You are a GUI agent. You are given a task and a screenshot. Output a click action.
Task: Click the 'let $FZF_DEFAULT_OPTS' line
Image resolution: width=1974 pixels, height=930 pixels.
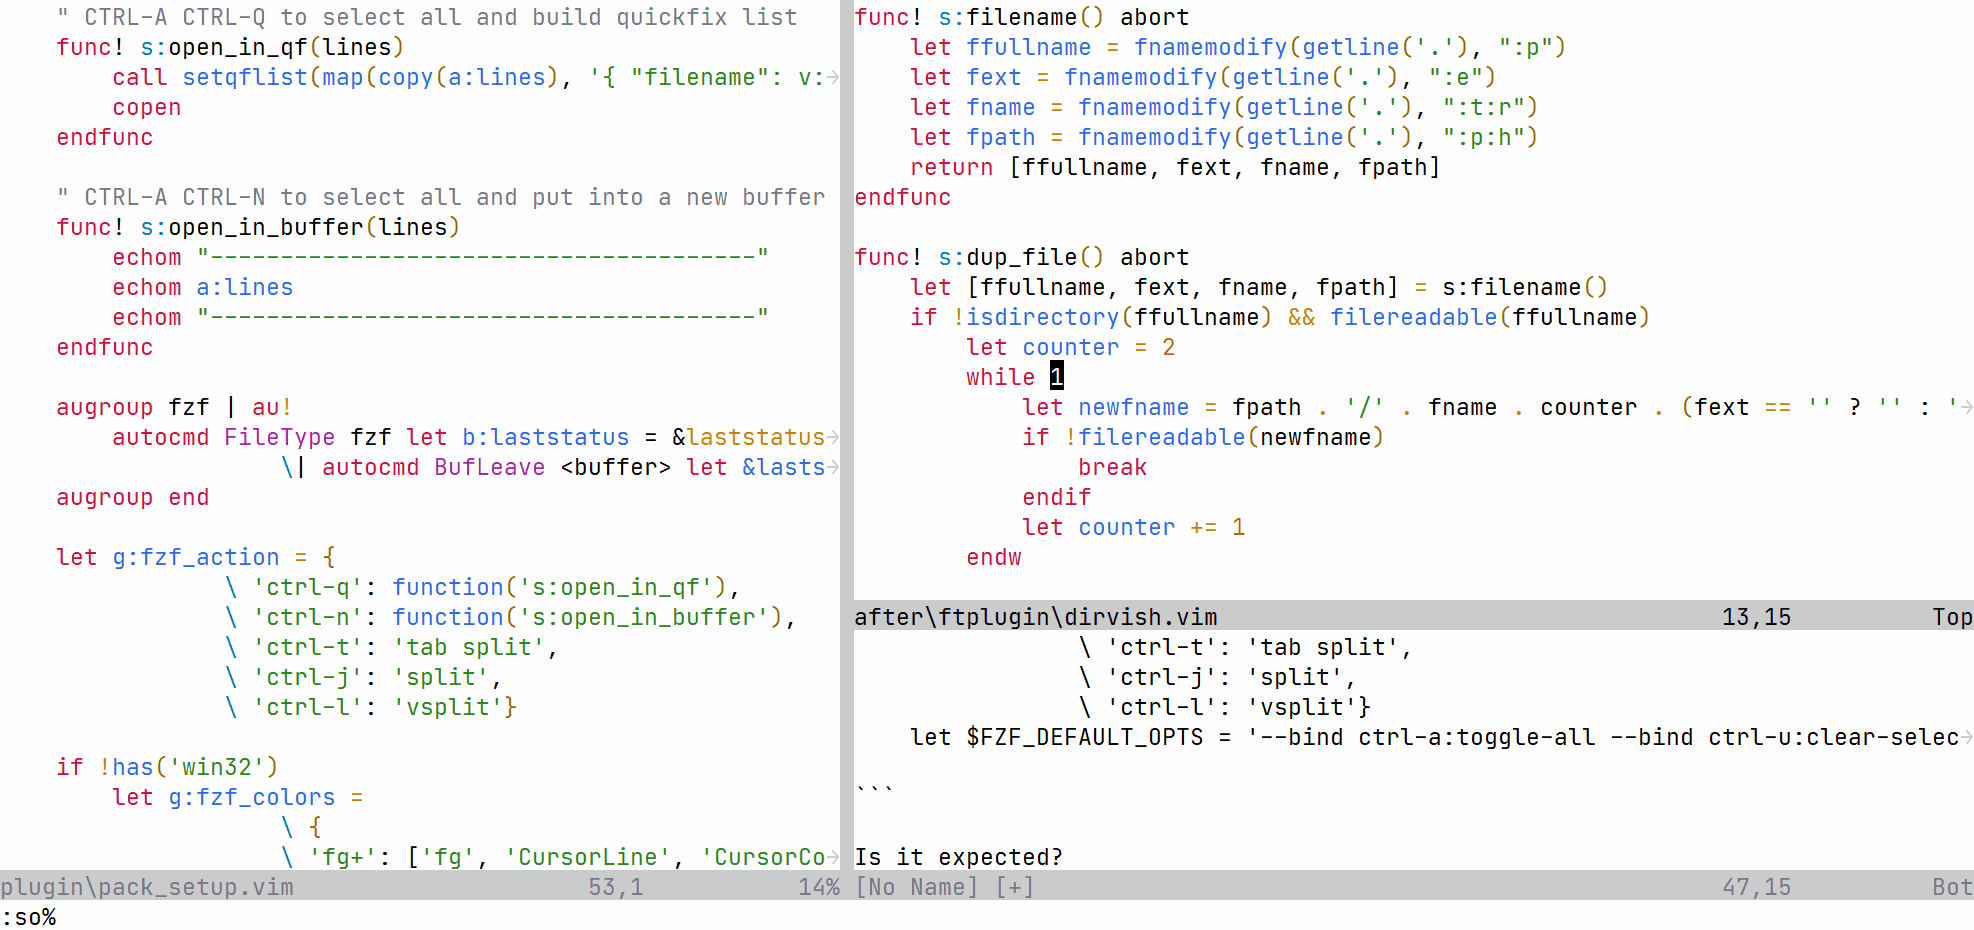[x=1442, y=737]
